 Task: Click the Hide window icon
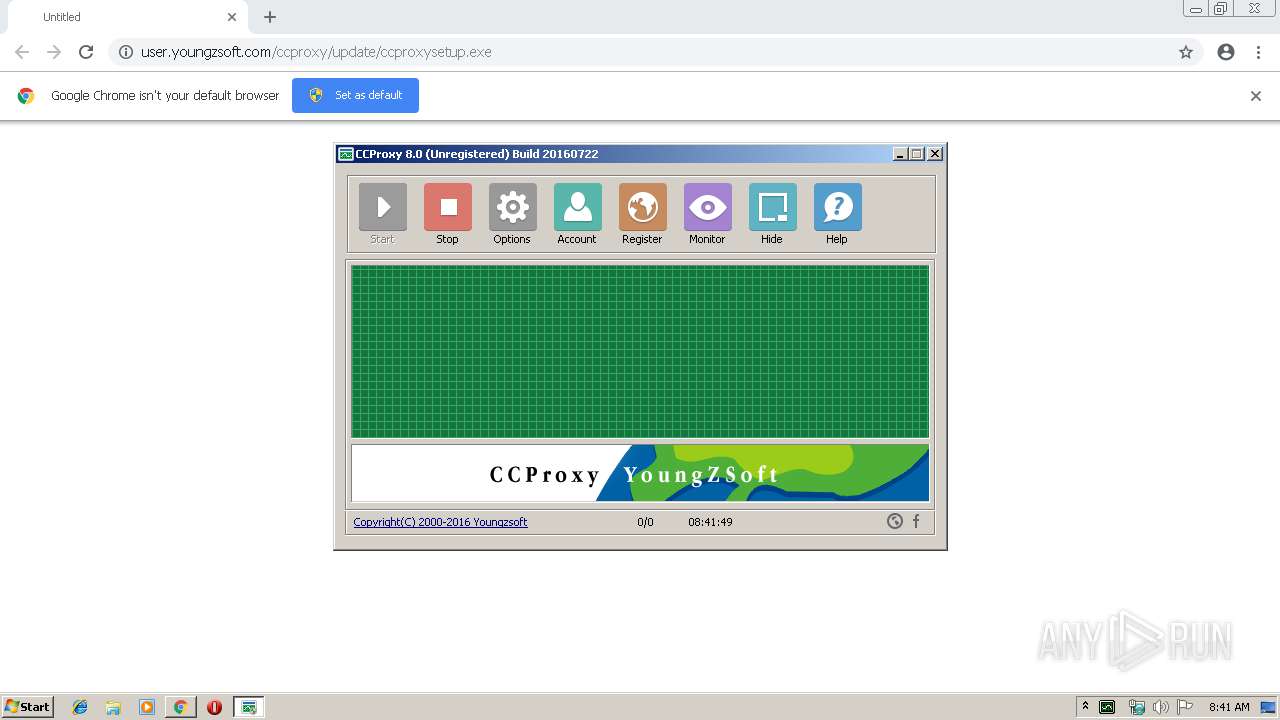click(772, 208)
